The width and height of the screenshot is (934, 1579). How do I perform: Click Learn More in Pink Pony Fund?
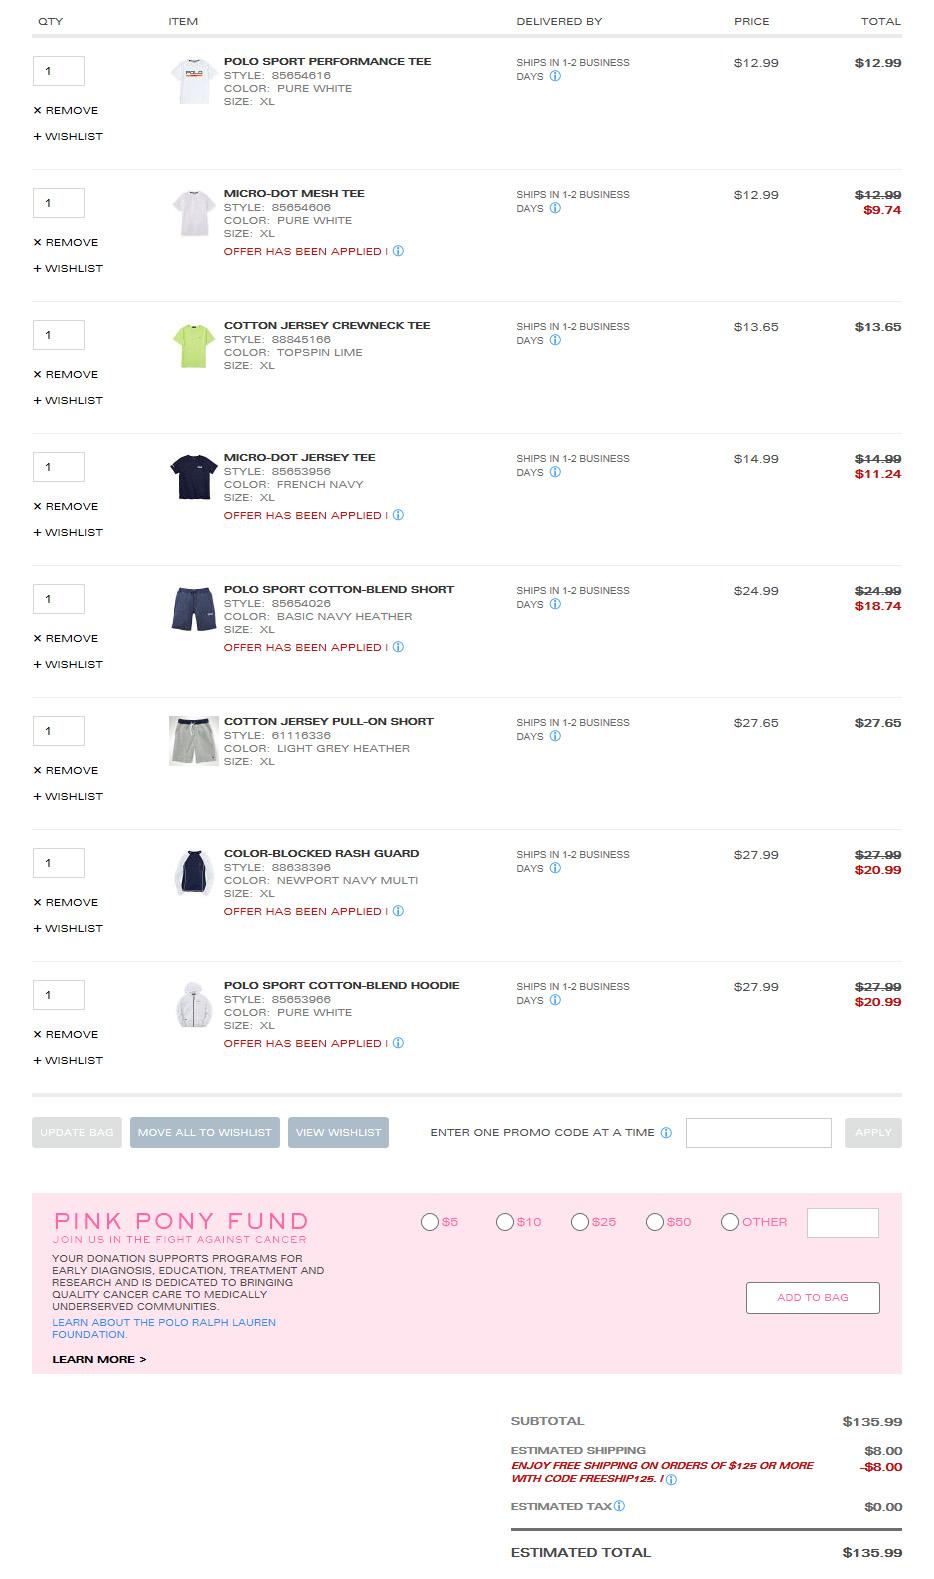point(99,1359)
